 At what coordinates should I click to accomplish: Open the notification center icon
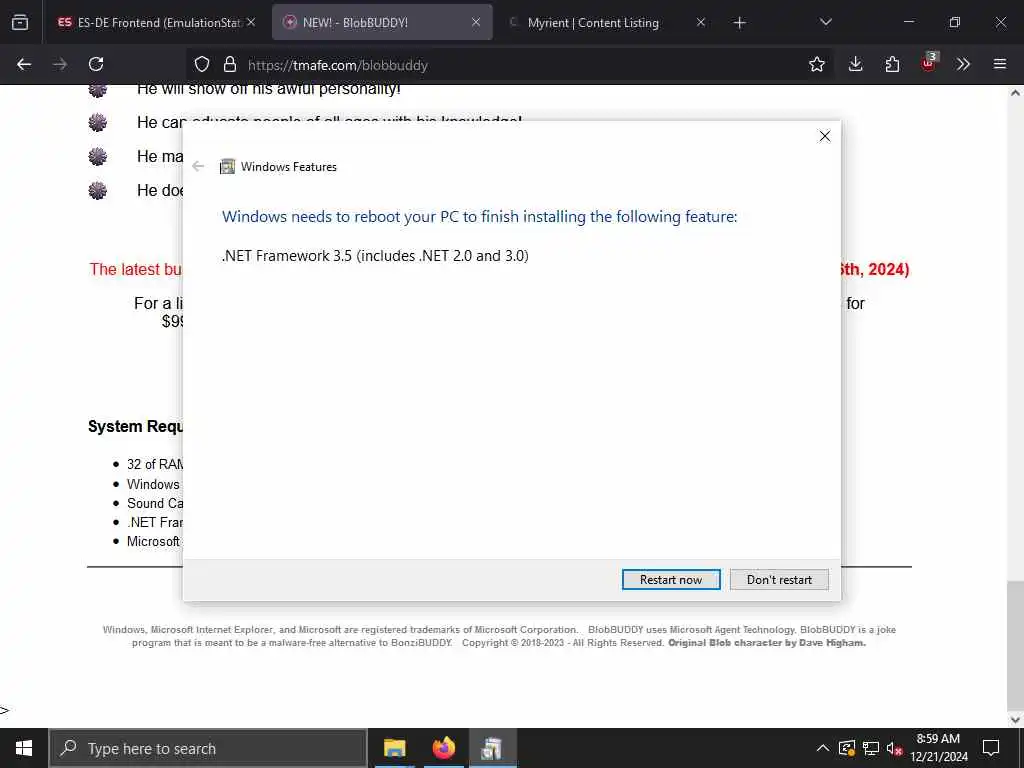point(991,748)
